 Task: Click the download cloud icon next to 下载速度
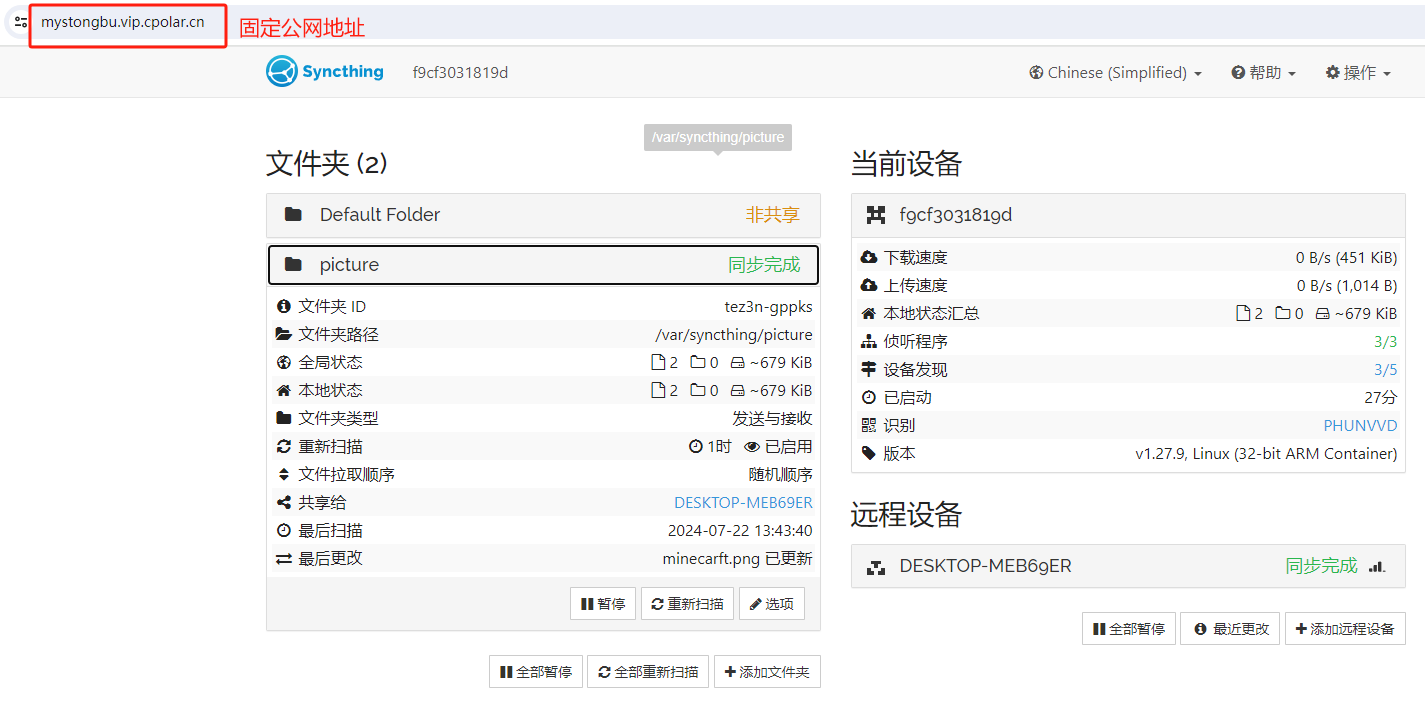pos(869,257)
